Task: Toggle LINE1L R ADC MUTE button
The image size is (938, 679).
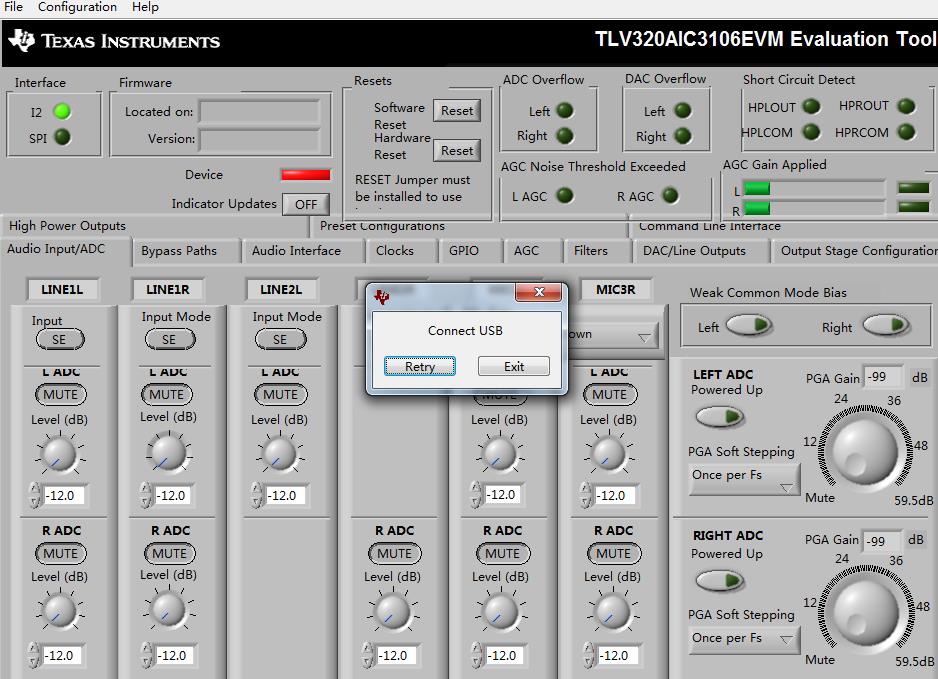Action: point(60,554)
